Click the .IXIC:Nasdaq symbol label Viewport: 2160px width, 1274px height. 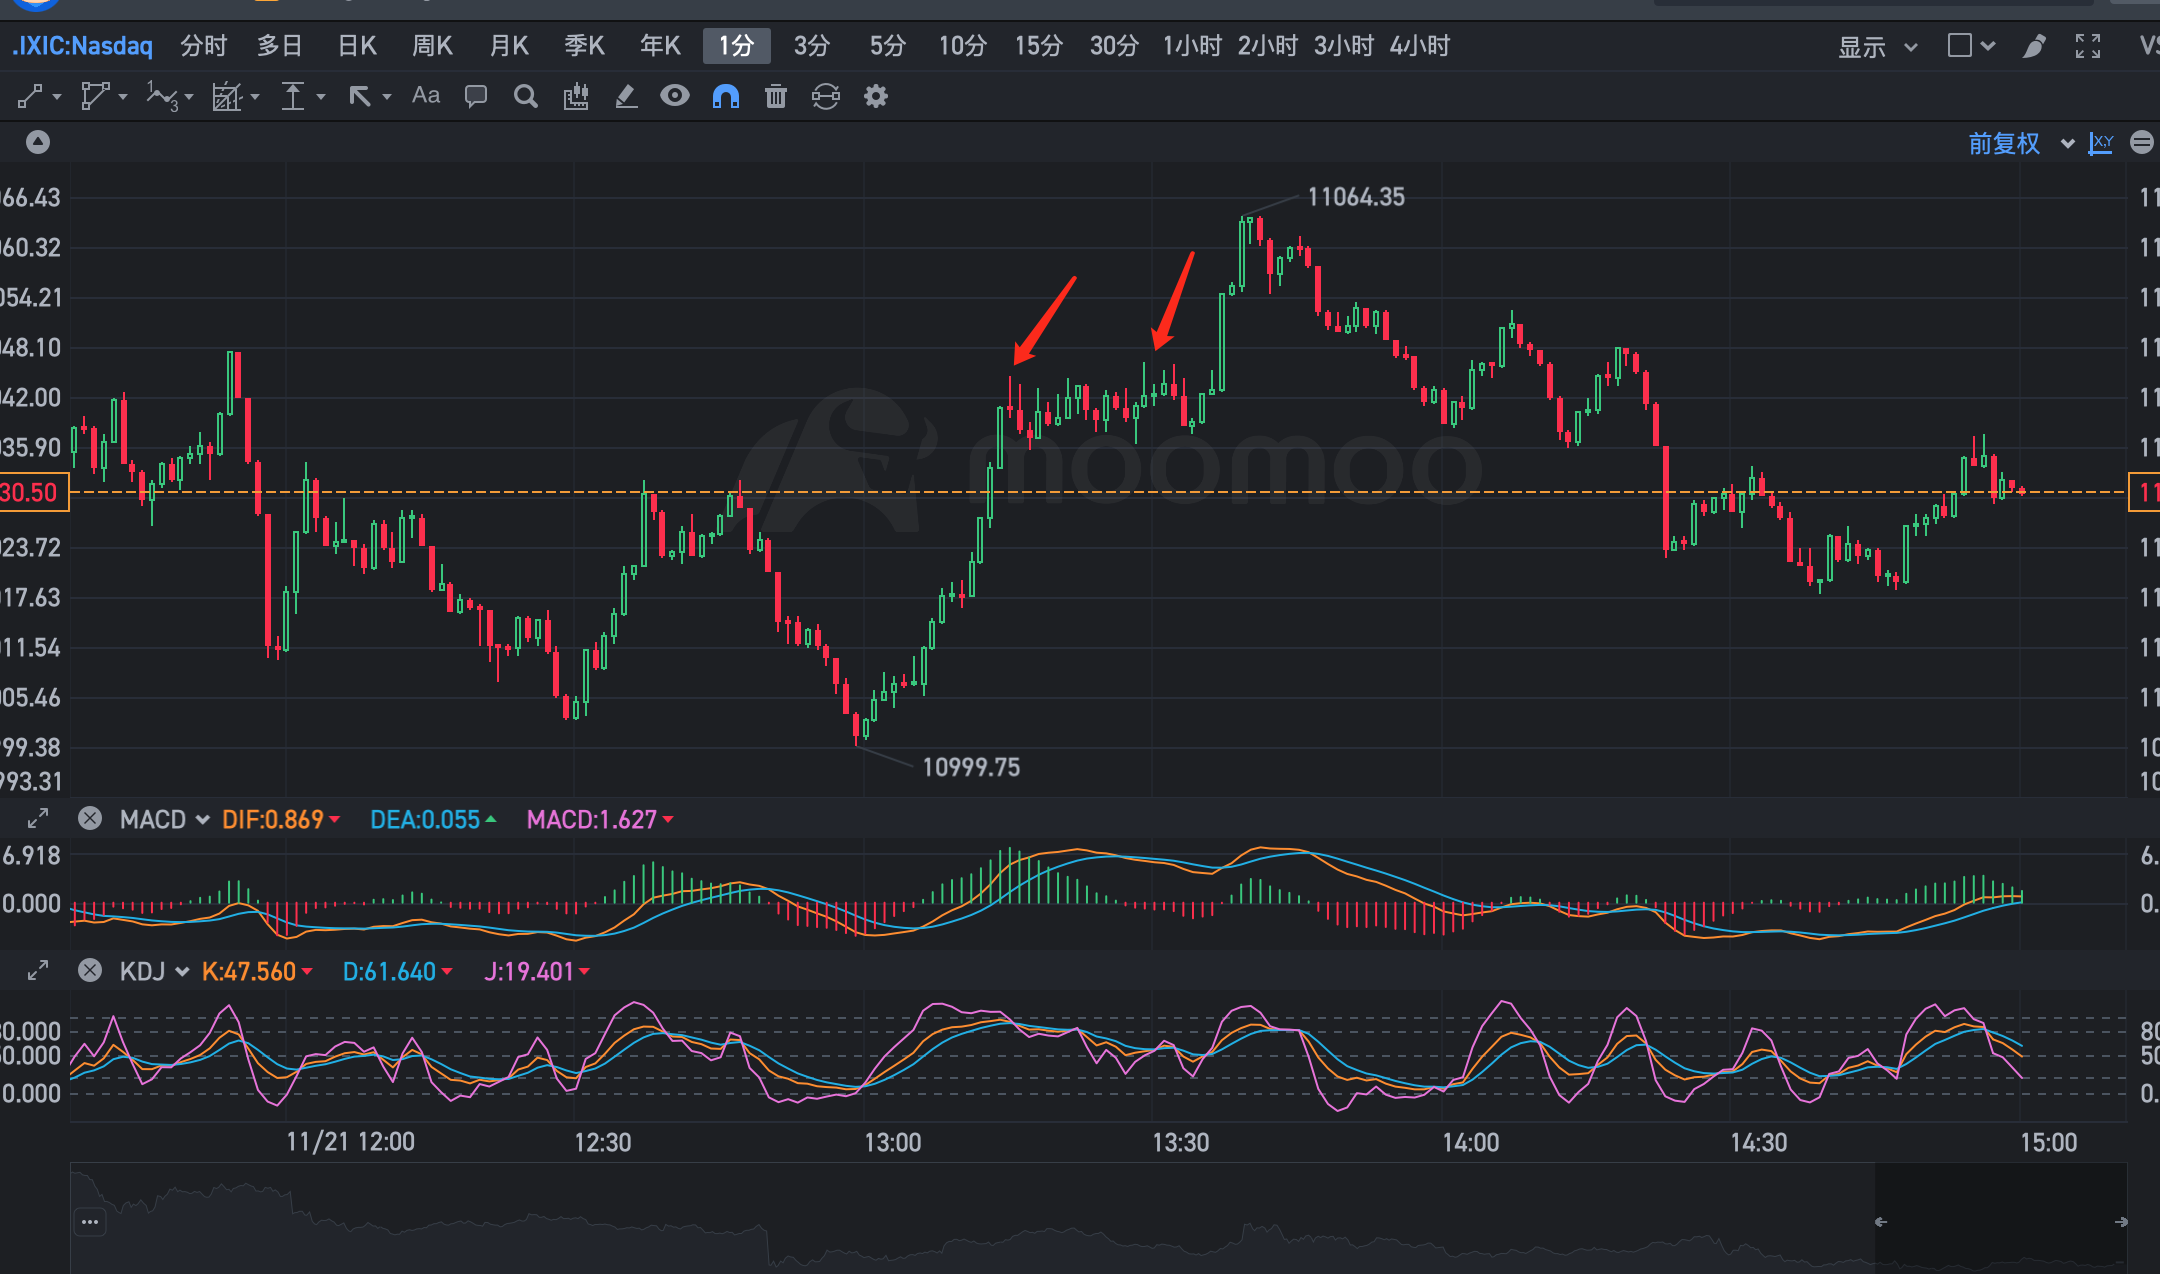pyautogui.click(x=83, y=46)
